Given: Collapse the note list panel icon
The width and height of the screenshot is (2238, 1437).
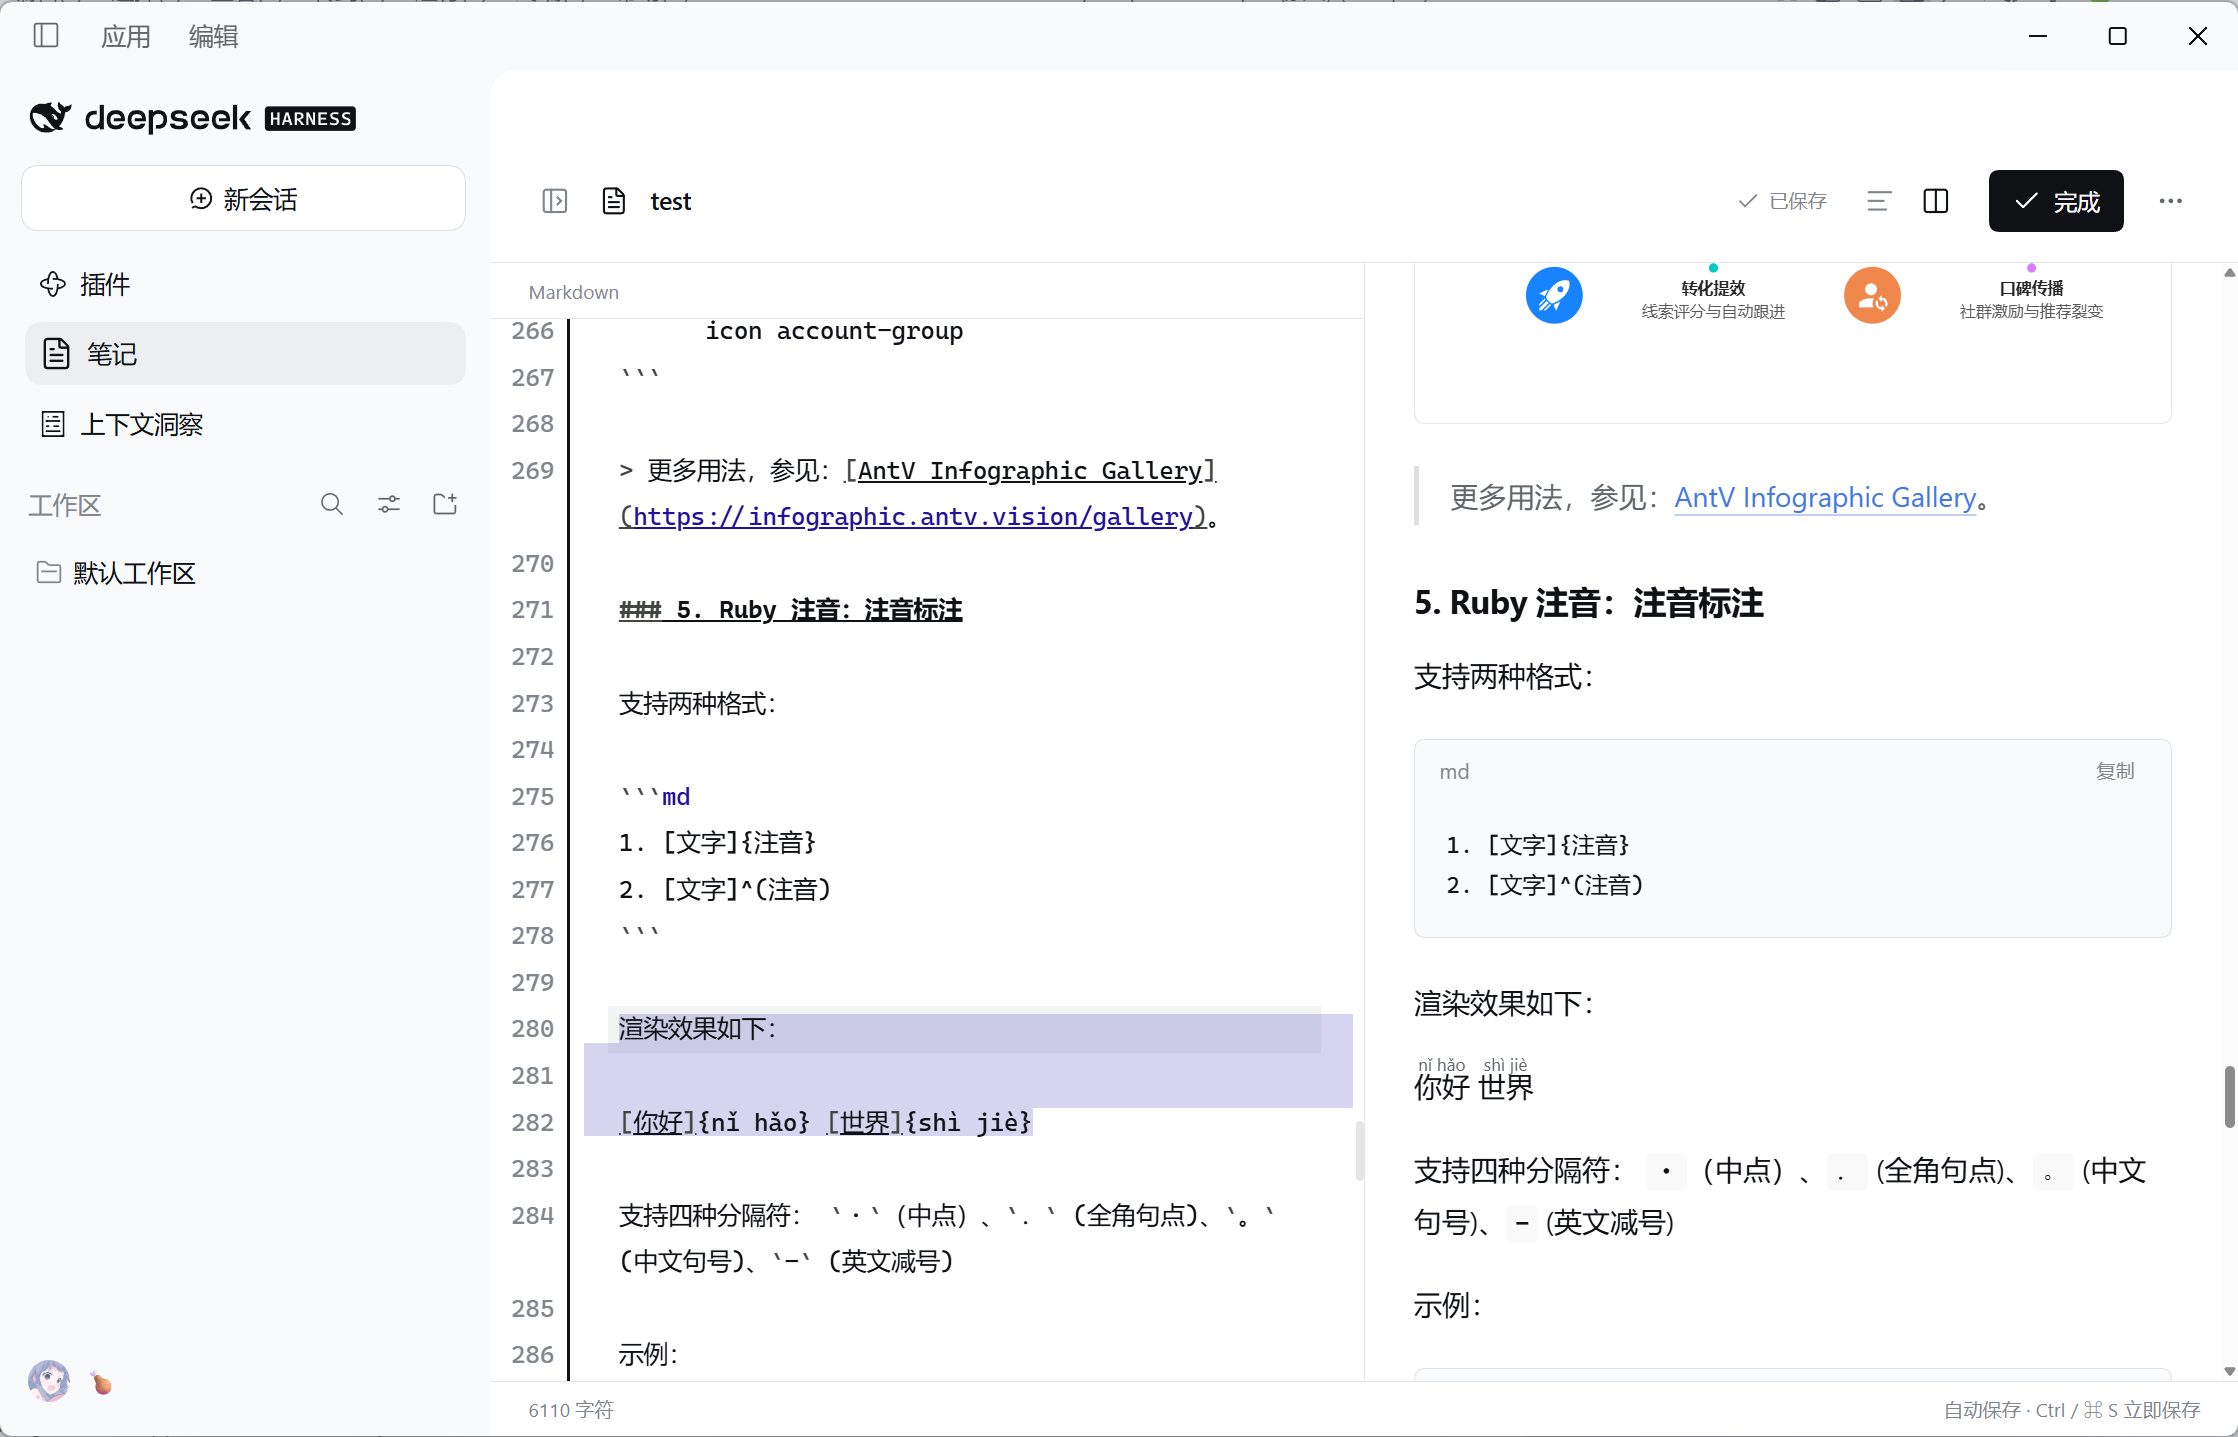Looking at the screenshot, I should [x=555, y=201].
